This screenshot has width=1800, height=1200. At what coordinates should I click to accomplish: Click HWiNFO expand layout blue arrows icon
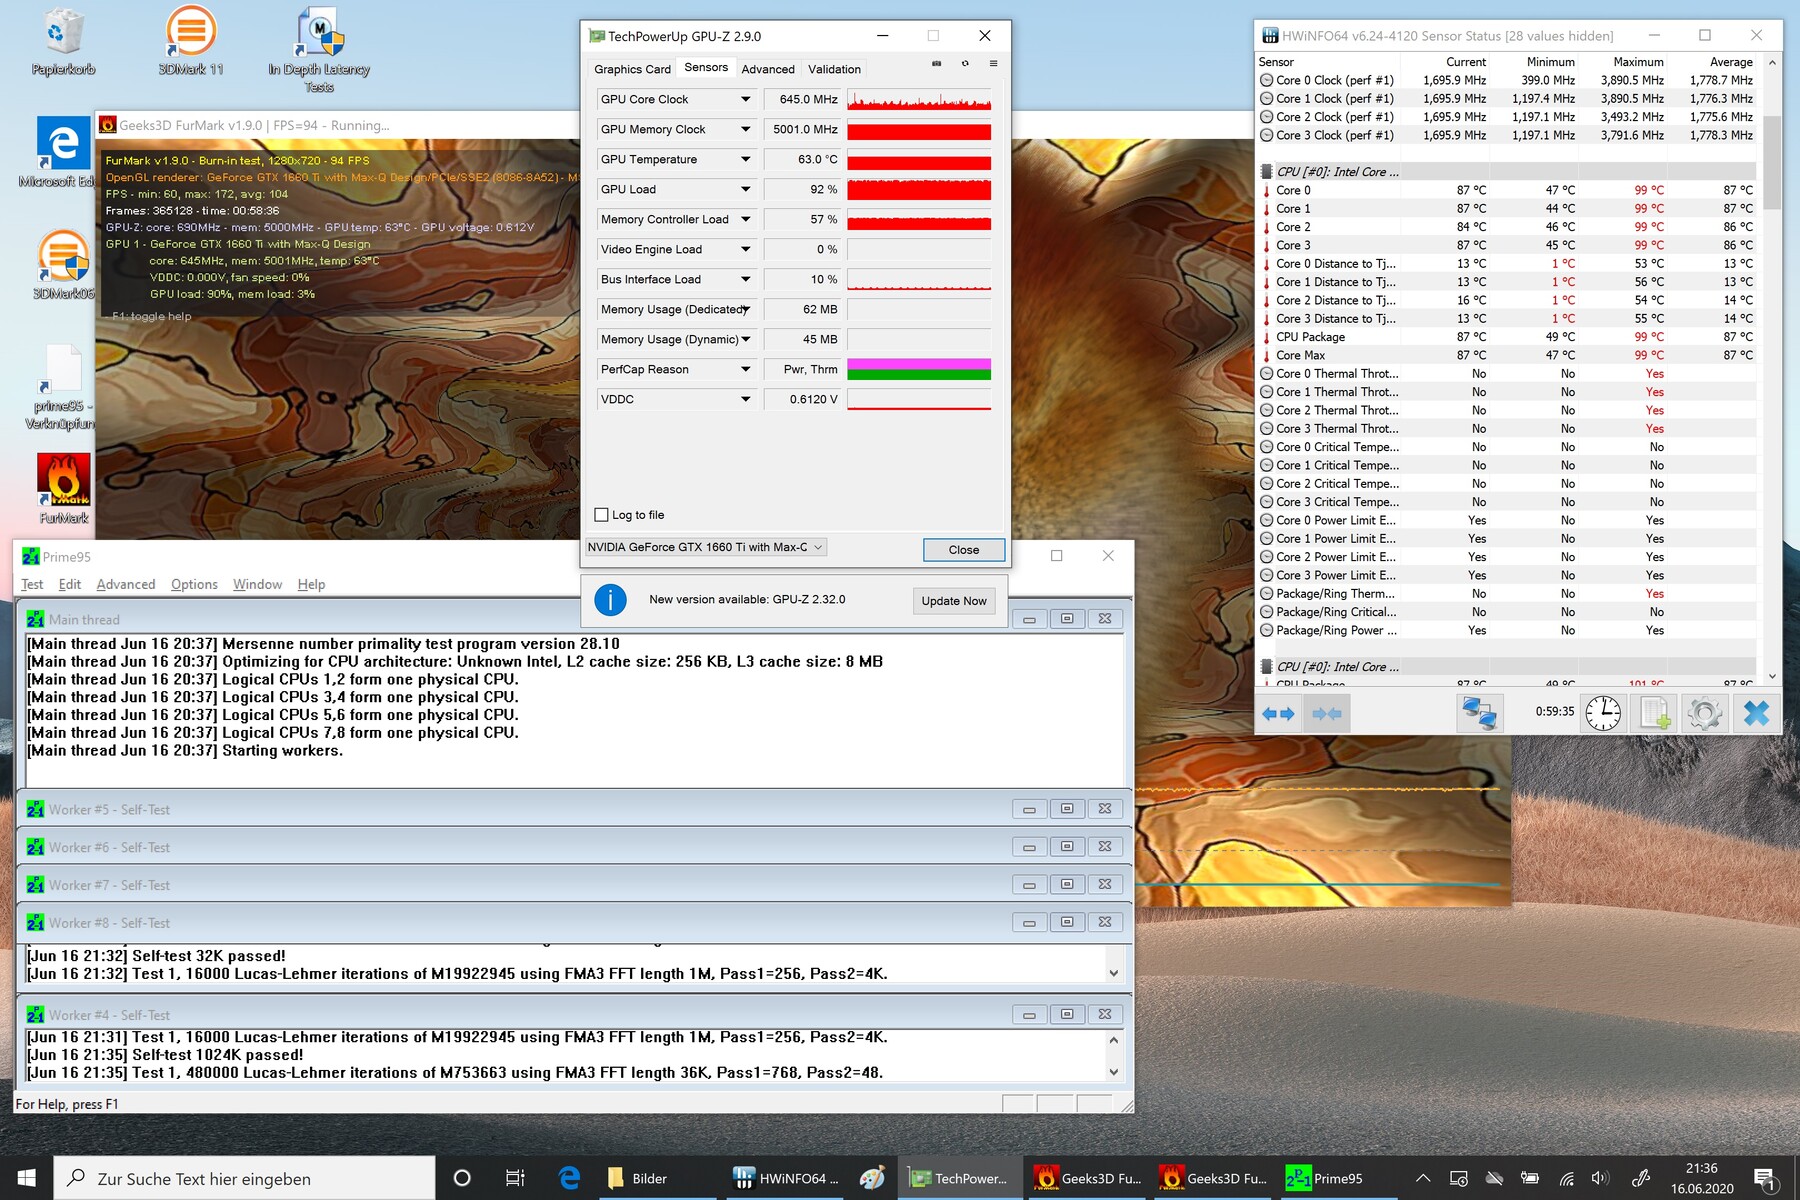coord(1278,713)
